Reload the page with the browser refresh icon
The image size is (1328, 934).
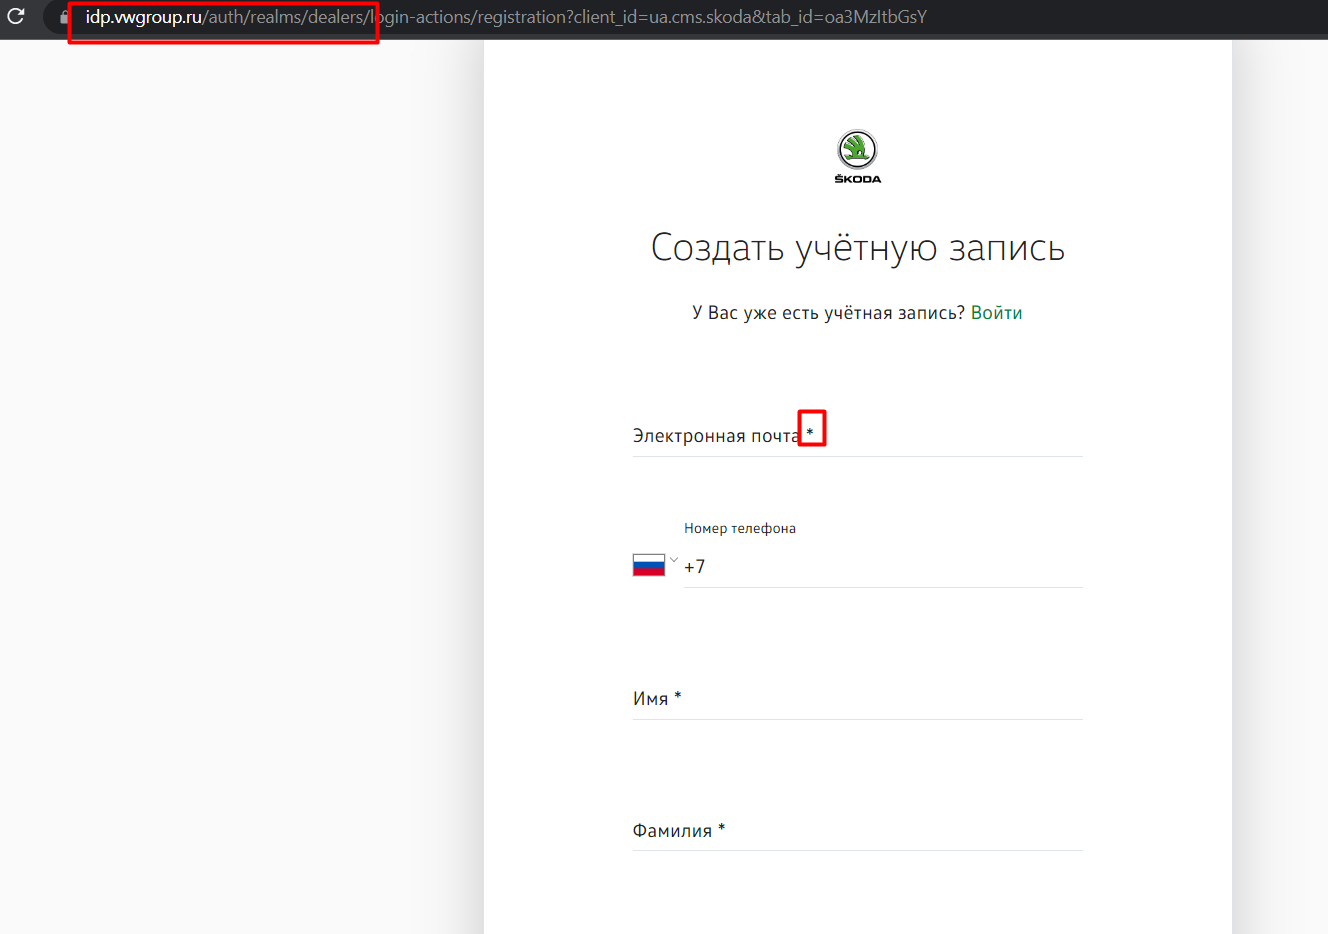pyautogui.click(x=15, y=16)
